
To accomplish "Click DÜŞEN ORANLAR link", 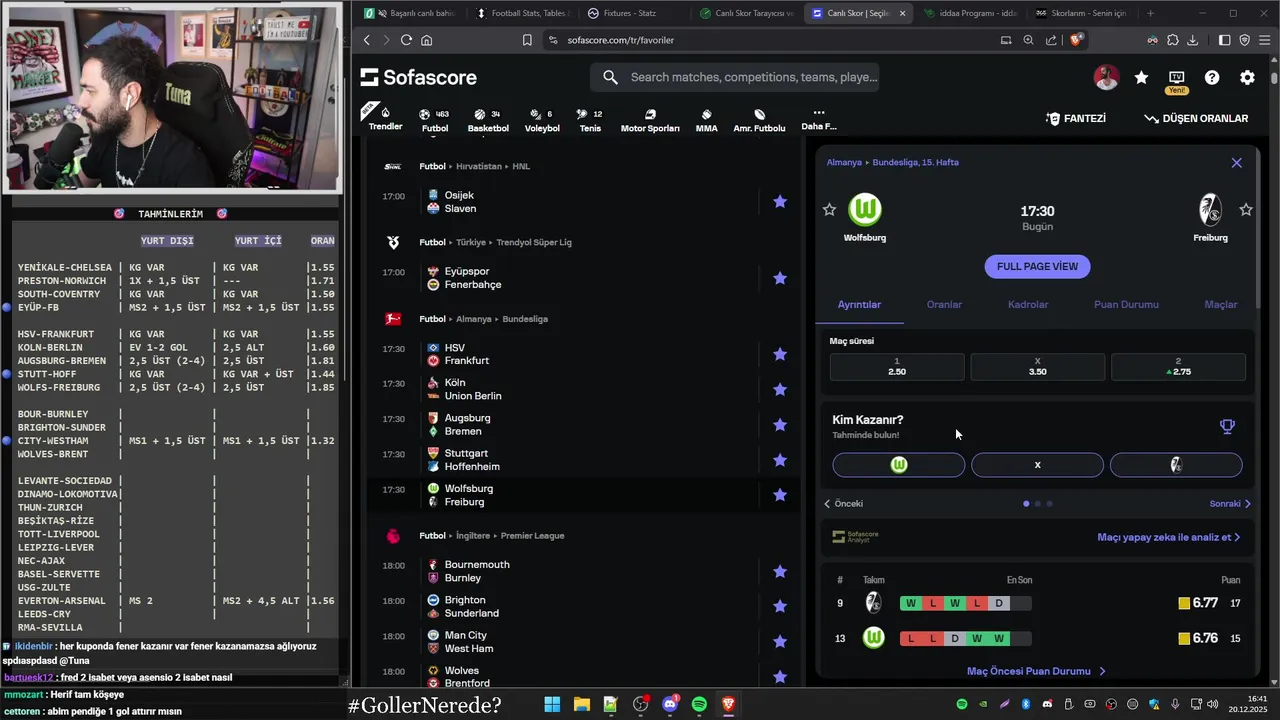I will point(1196,118).
